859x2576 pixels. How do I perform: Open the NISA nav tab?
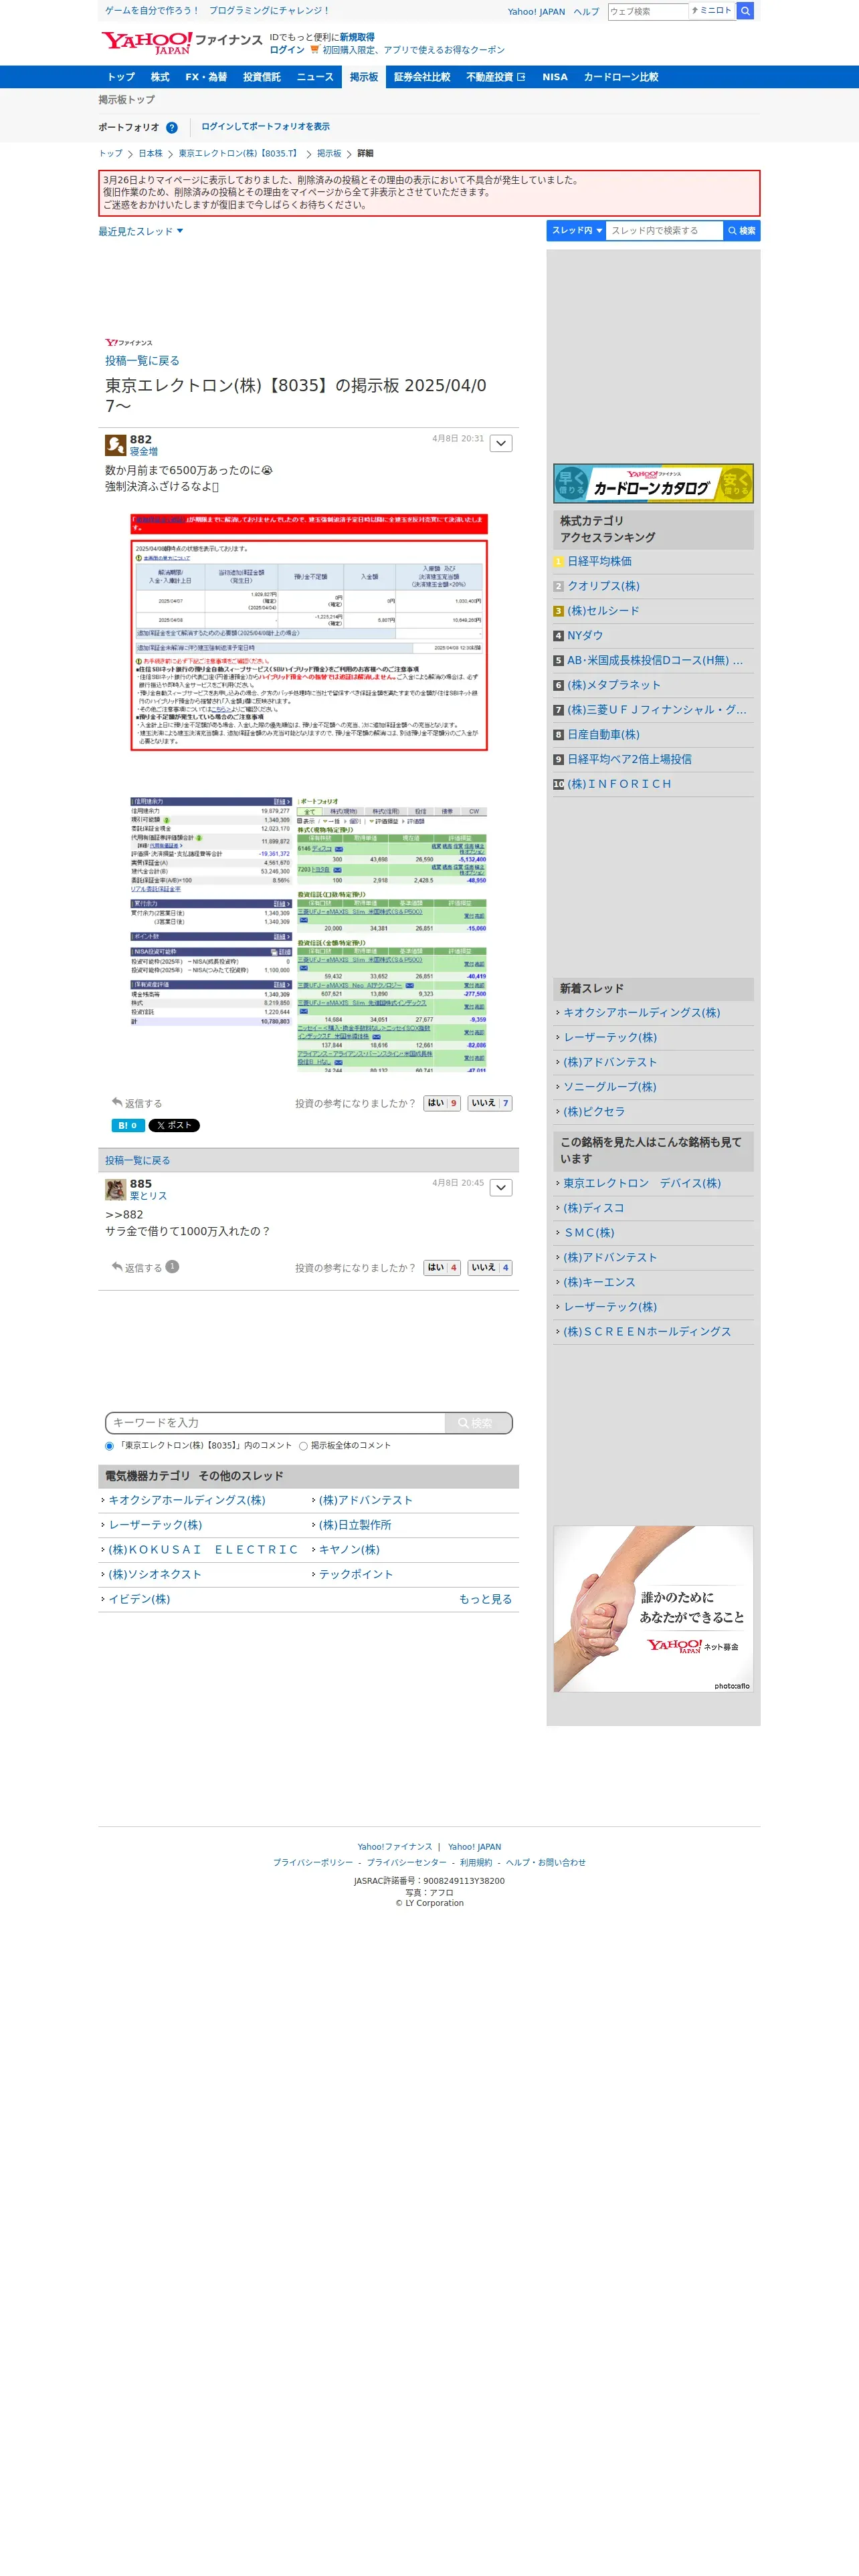(555, 77)
